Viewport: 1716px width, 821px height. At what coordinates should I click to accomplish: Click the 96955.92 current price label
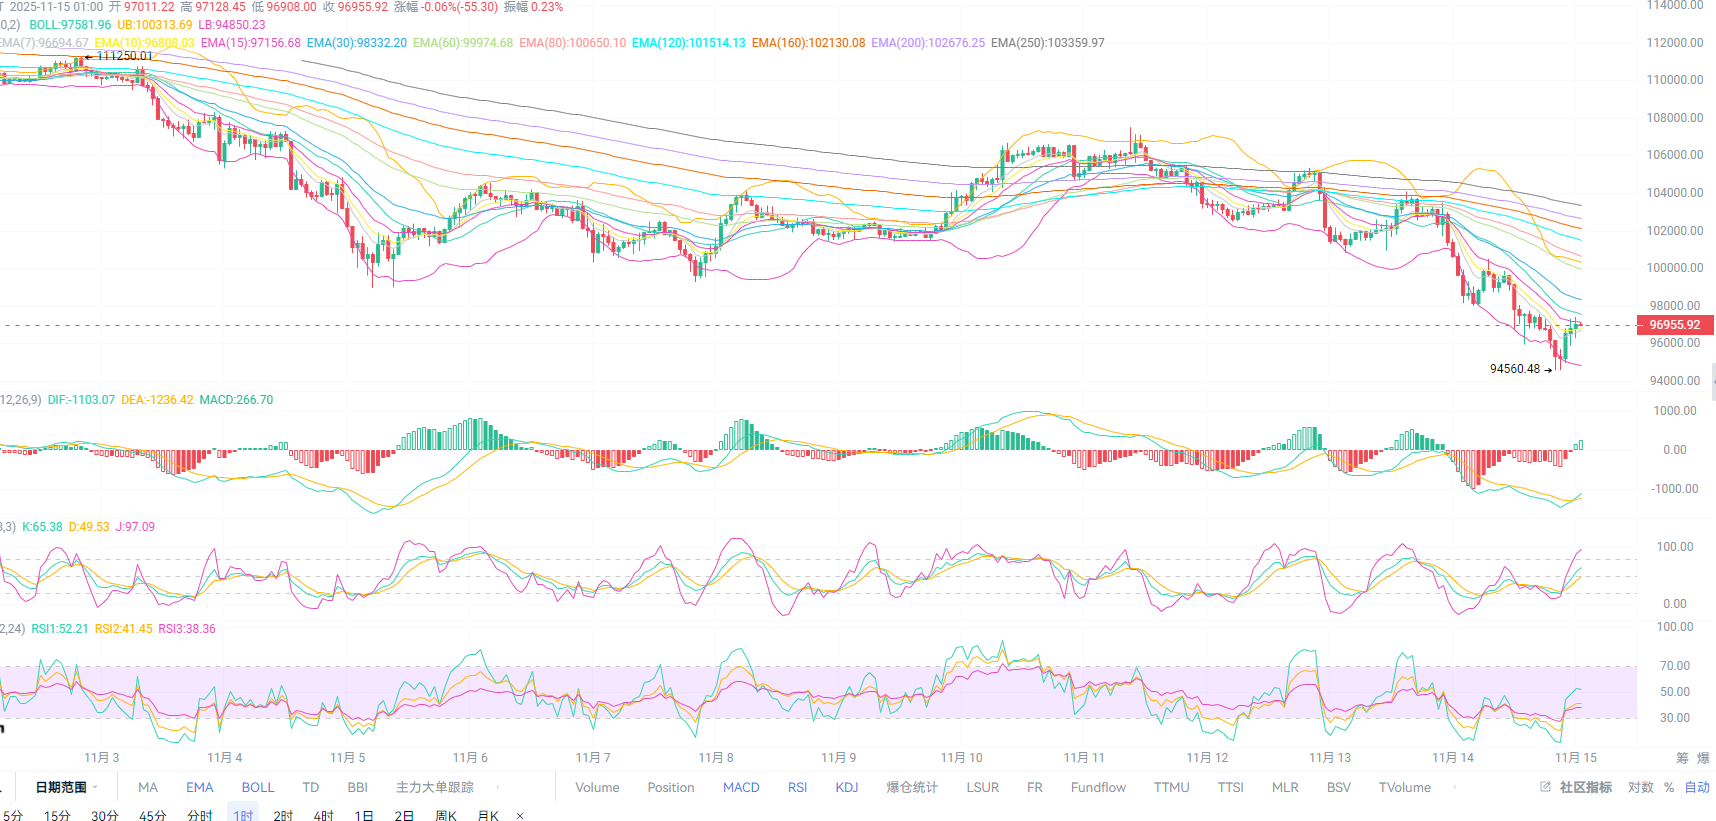(1674, 325)
